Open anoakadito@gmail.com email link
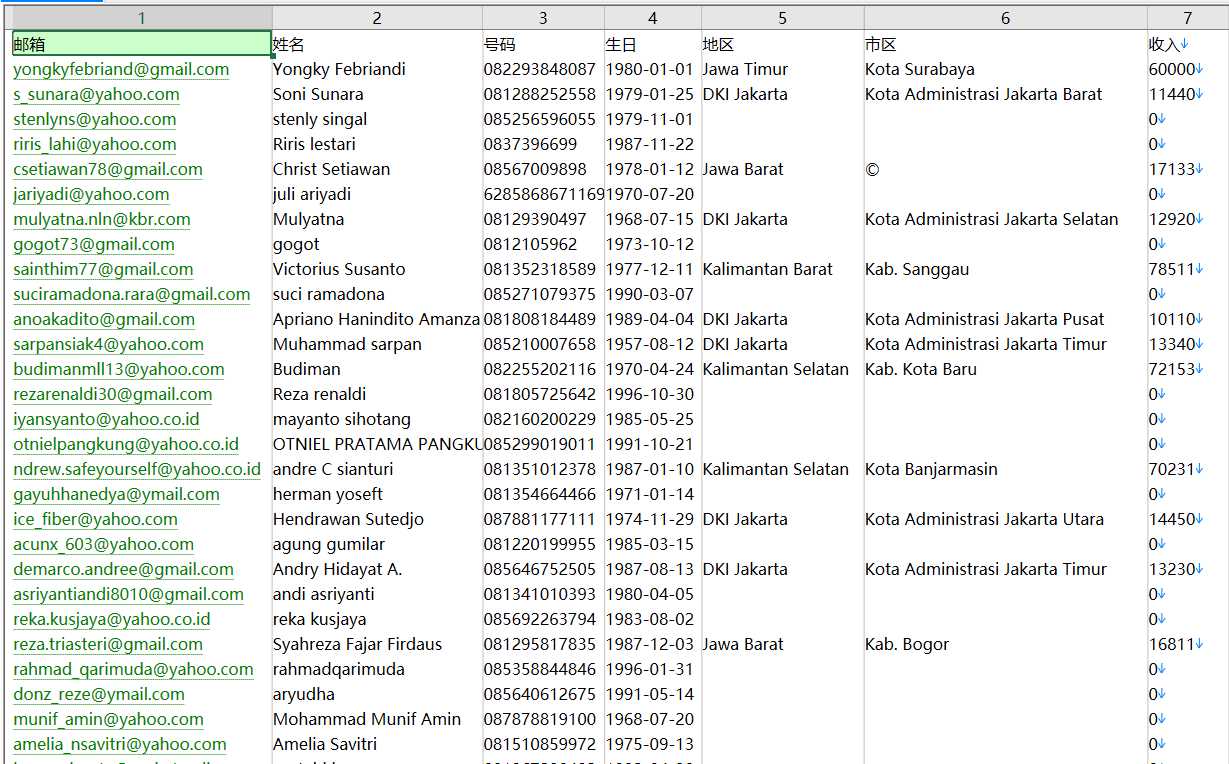The width and height of the screenshot is (1229, 764). [x=104, y=319]
